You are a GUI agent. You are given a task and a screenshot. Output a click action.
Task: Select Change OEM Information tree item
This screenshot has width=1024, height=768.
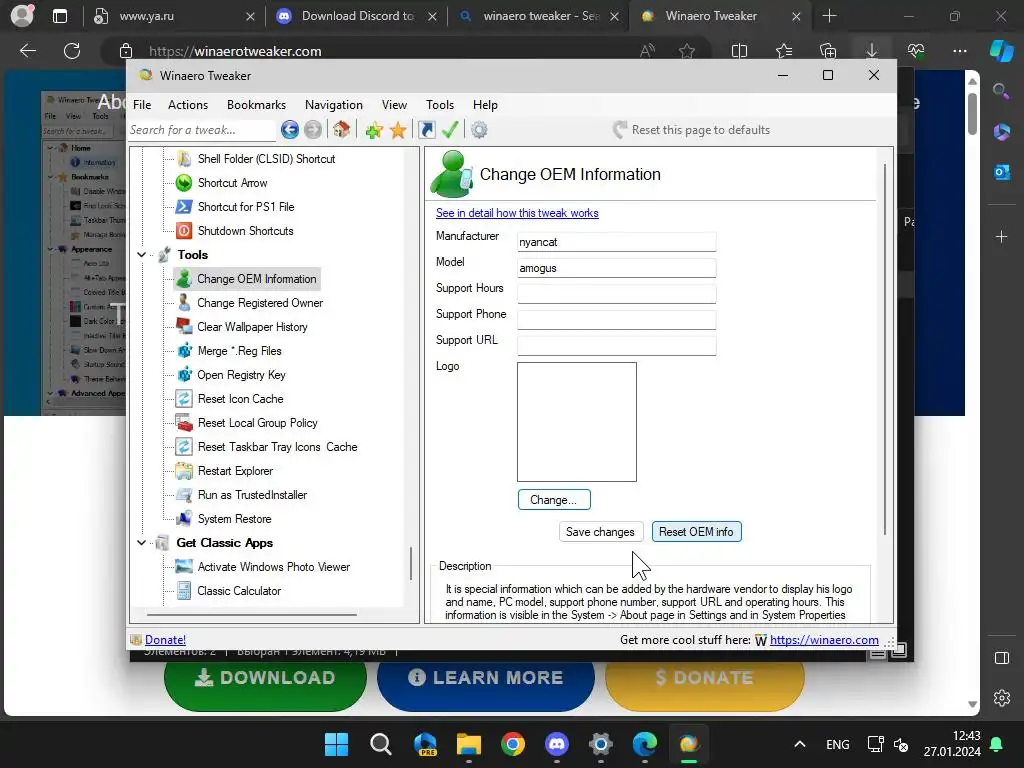(x=247, y=279)
